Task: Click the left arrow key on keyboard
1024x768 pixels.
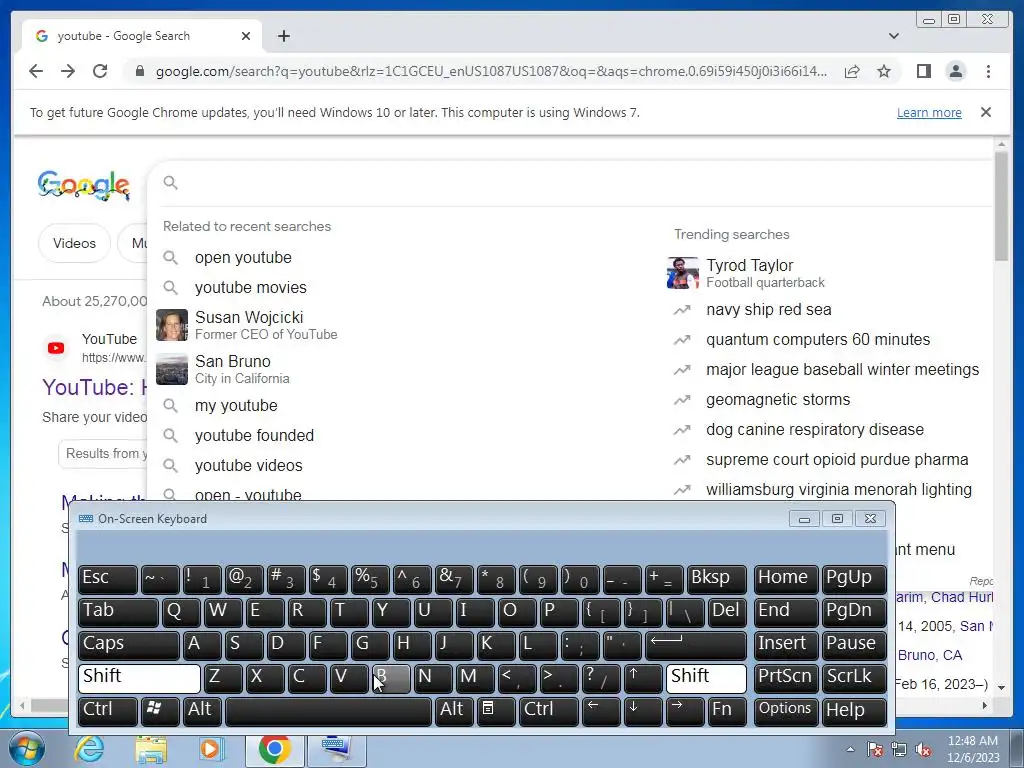Action: tap(601, 711)
